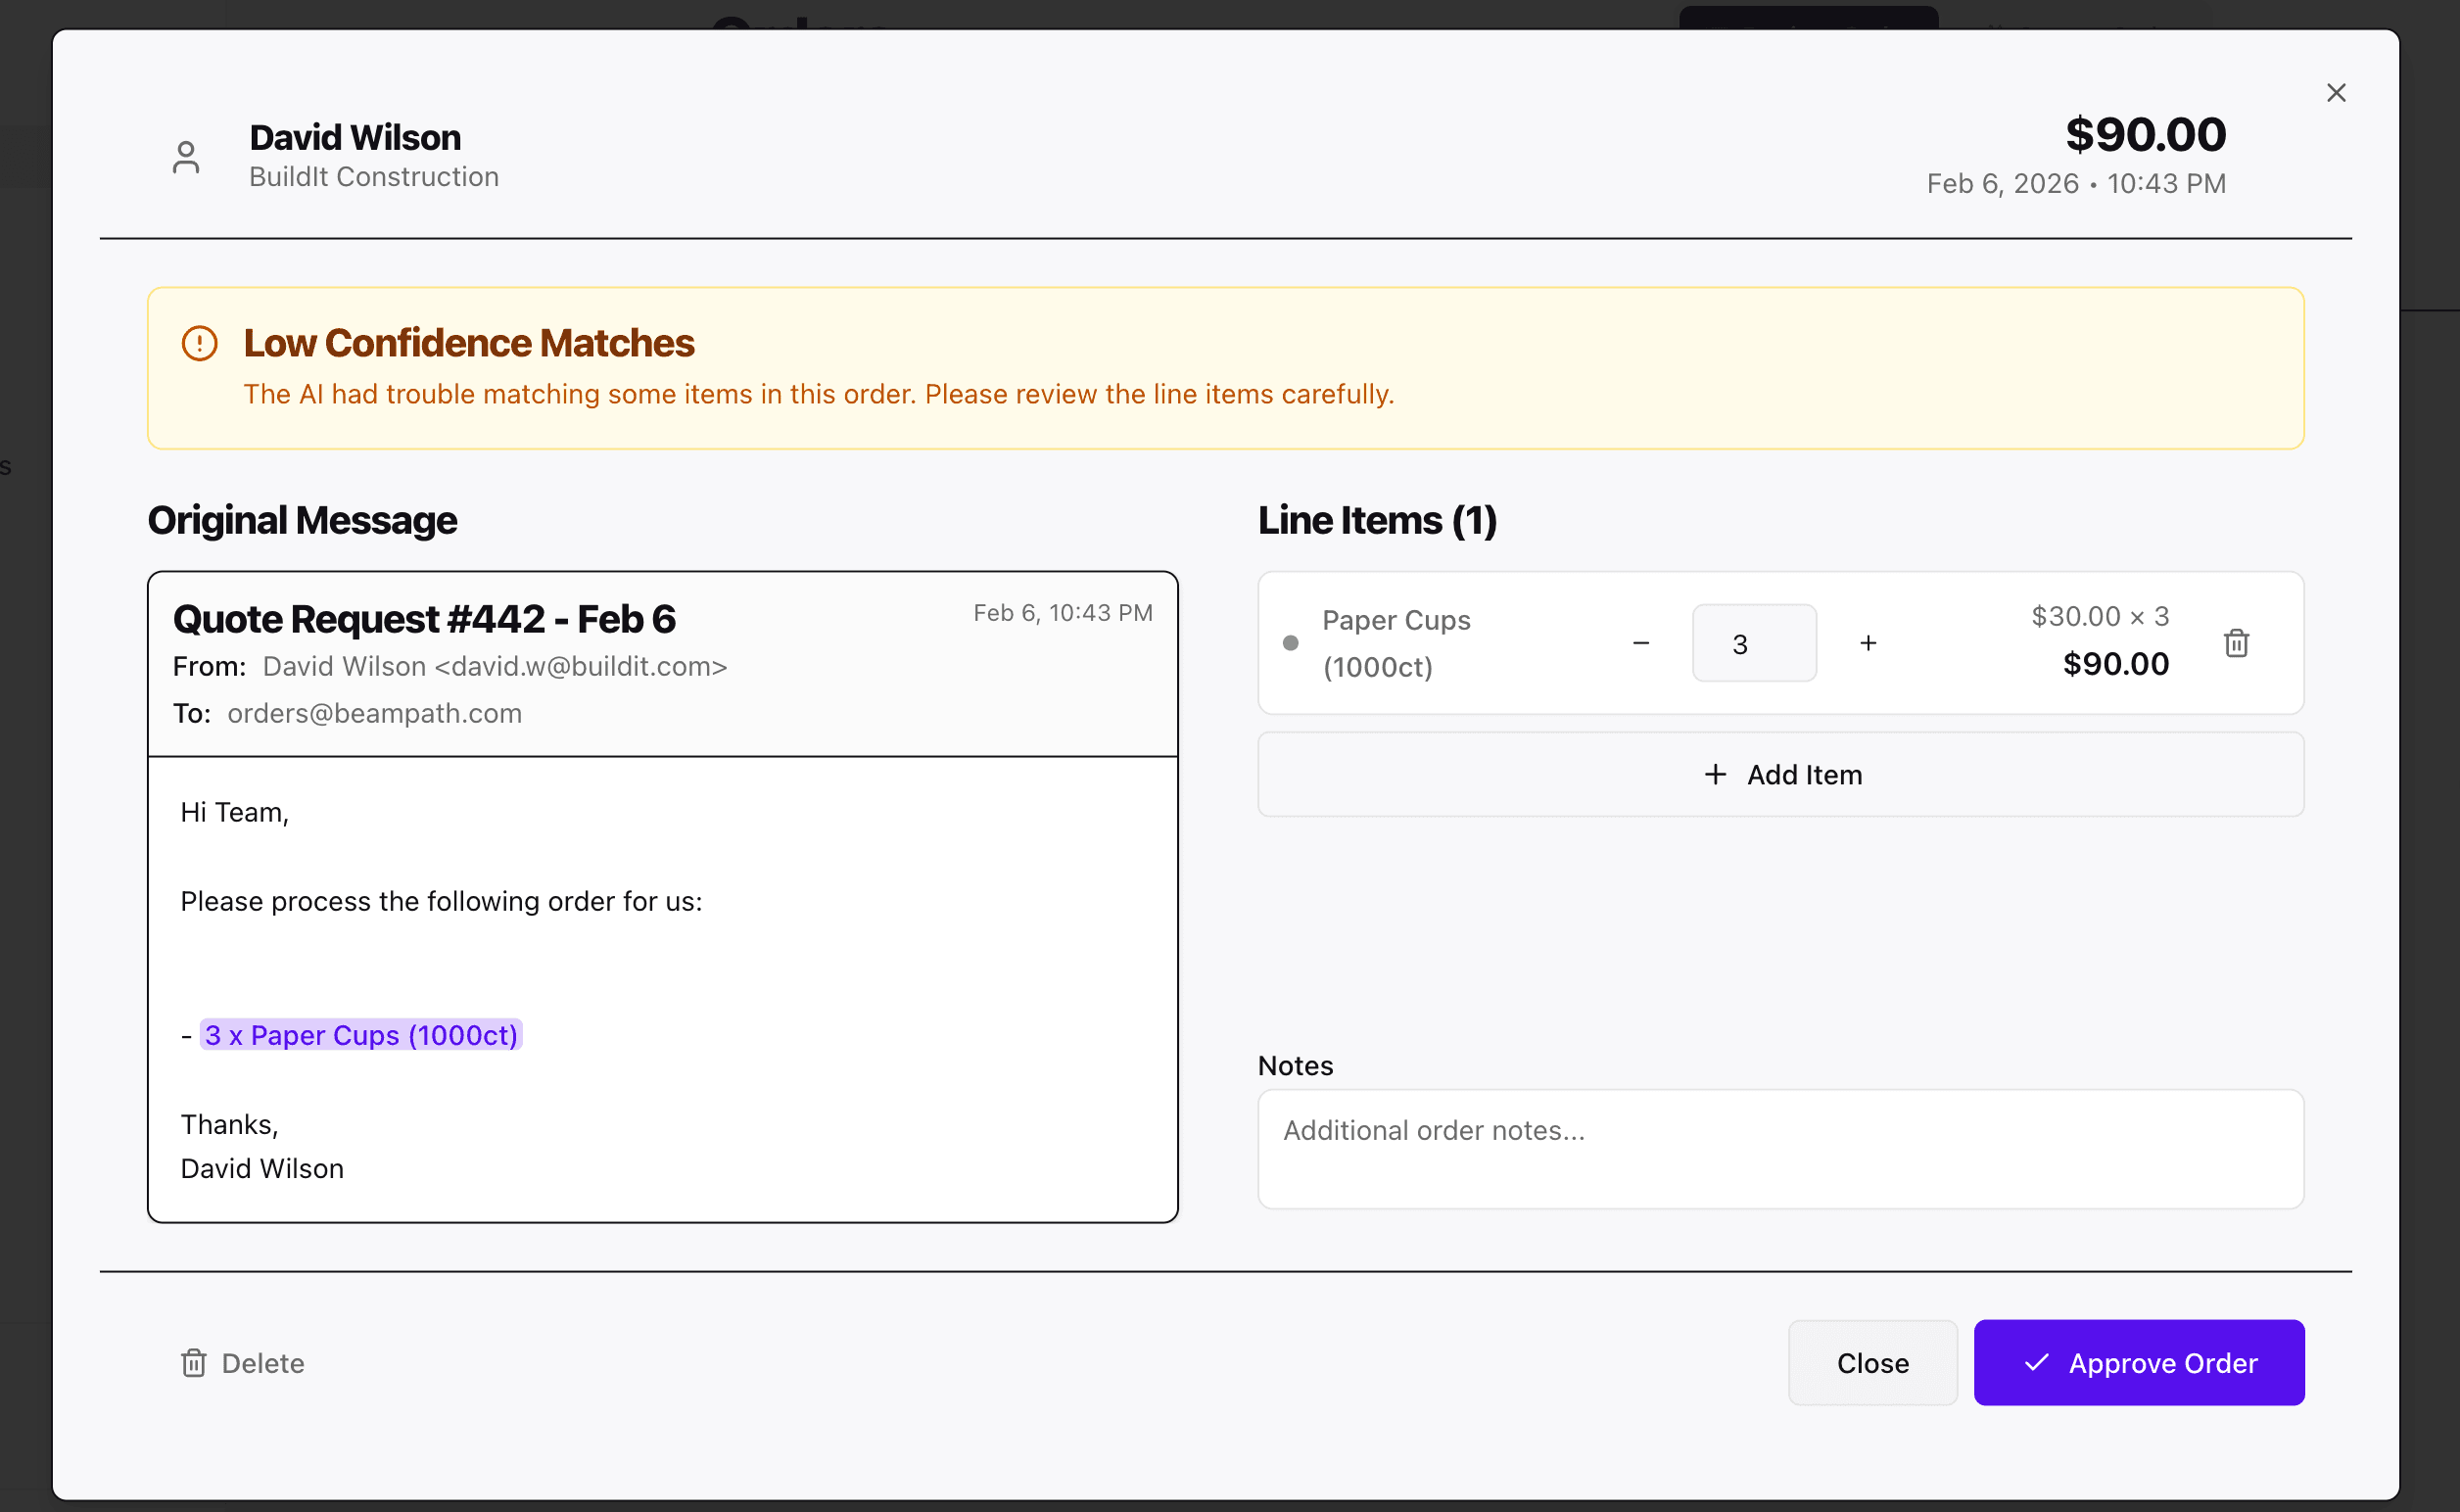Approve the order

coord(2139,1363)
